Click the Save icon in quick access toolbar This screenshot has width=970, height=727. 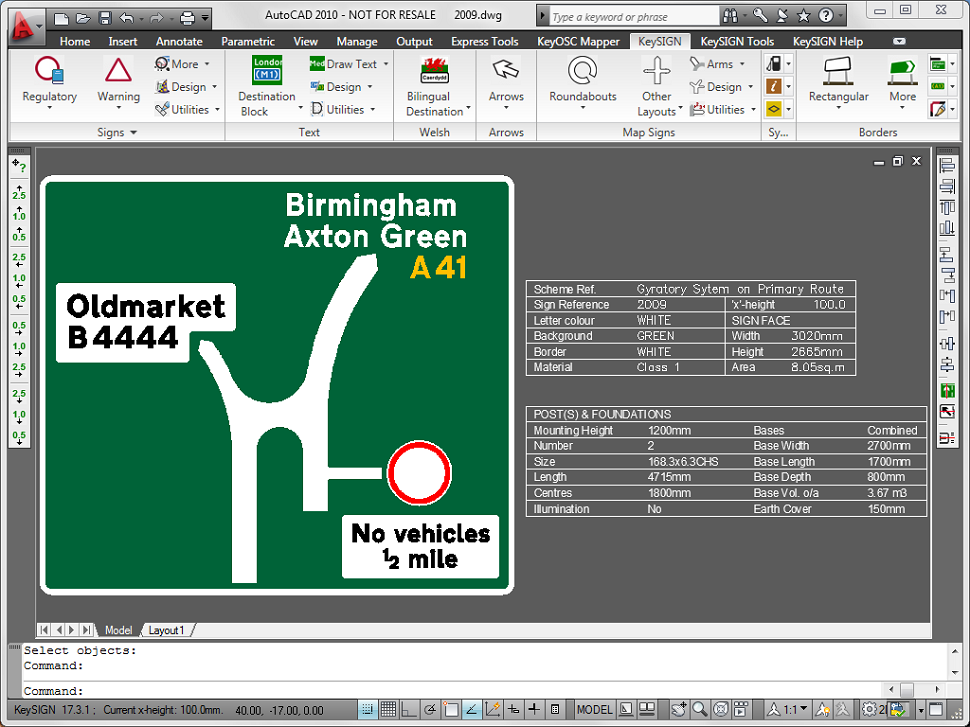pos(105,18)
